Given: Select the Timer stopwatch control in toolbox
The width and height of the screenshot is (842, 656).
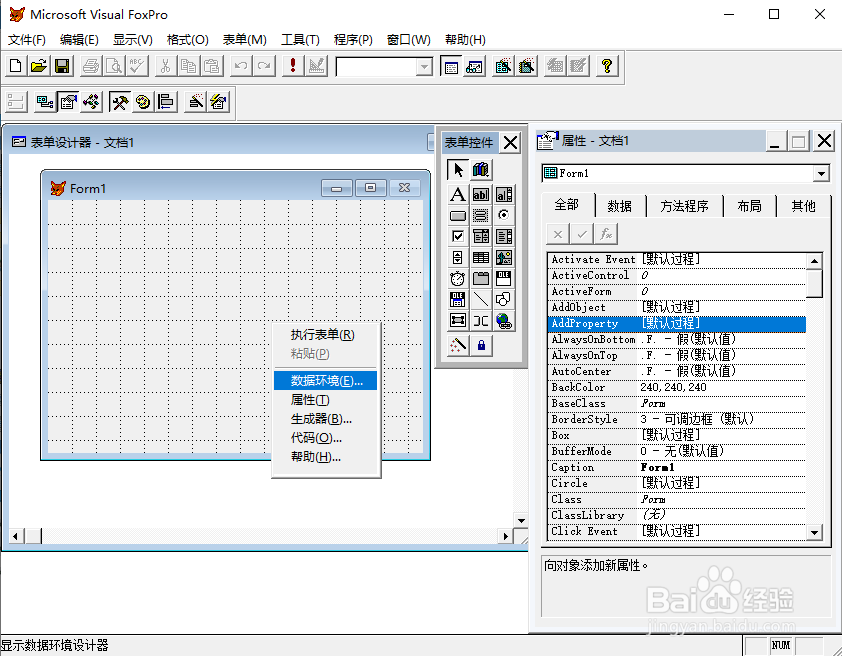Looking at the screenshot, I should (458, 279).
